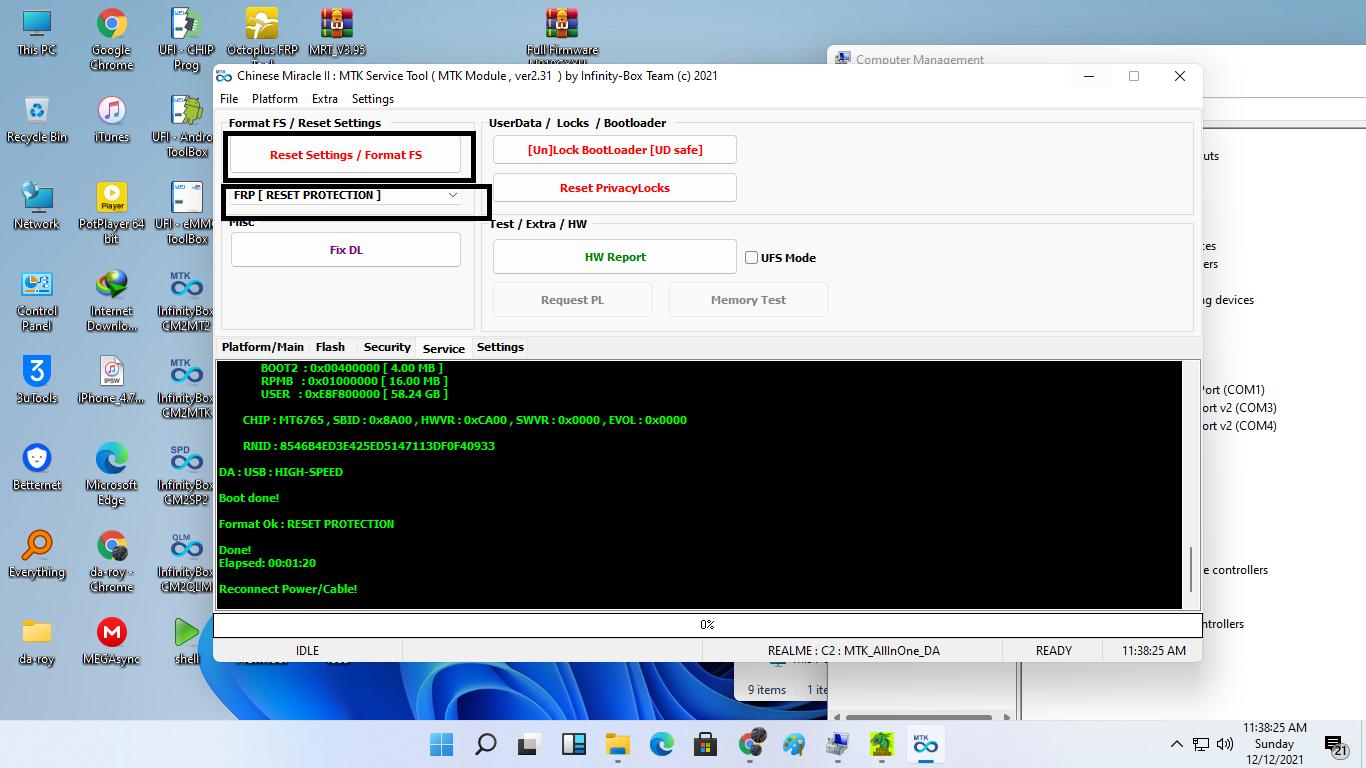Open Paint from the taskbar
Viewport: 1366px width, 768px height.
tap(793, 744)
